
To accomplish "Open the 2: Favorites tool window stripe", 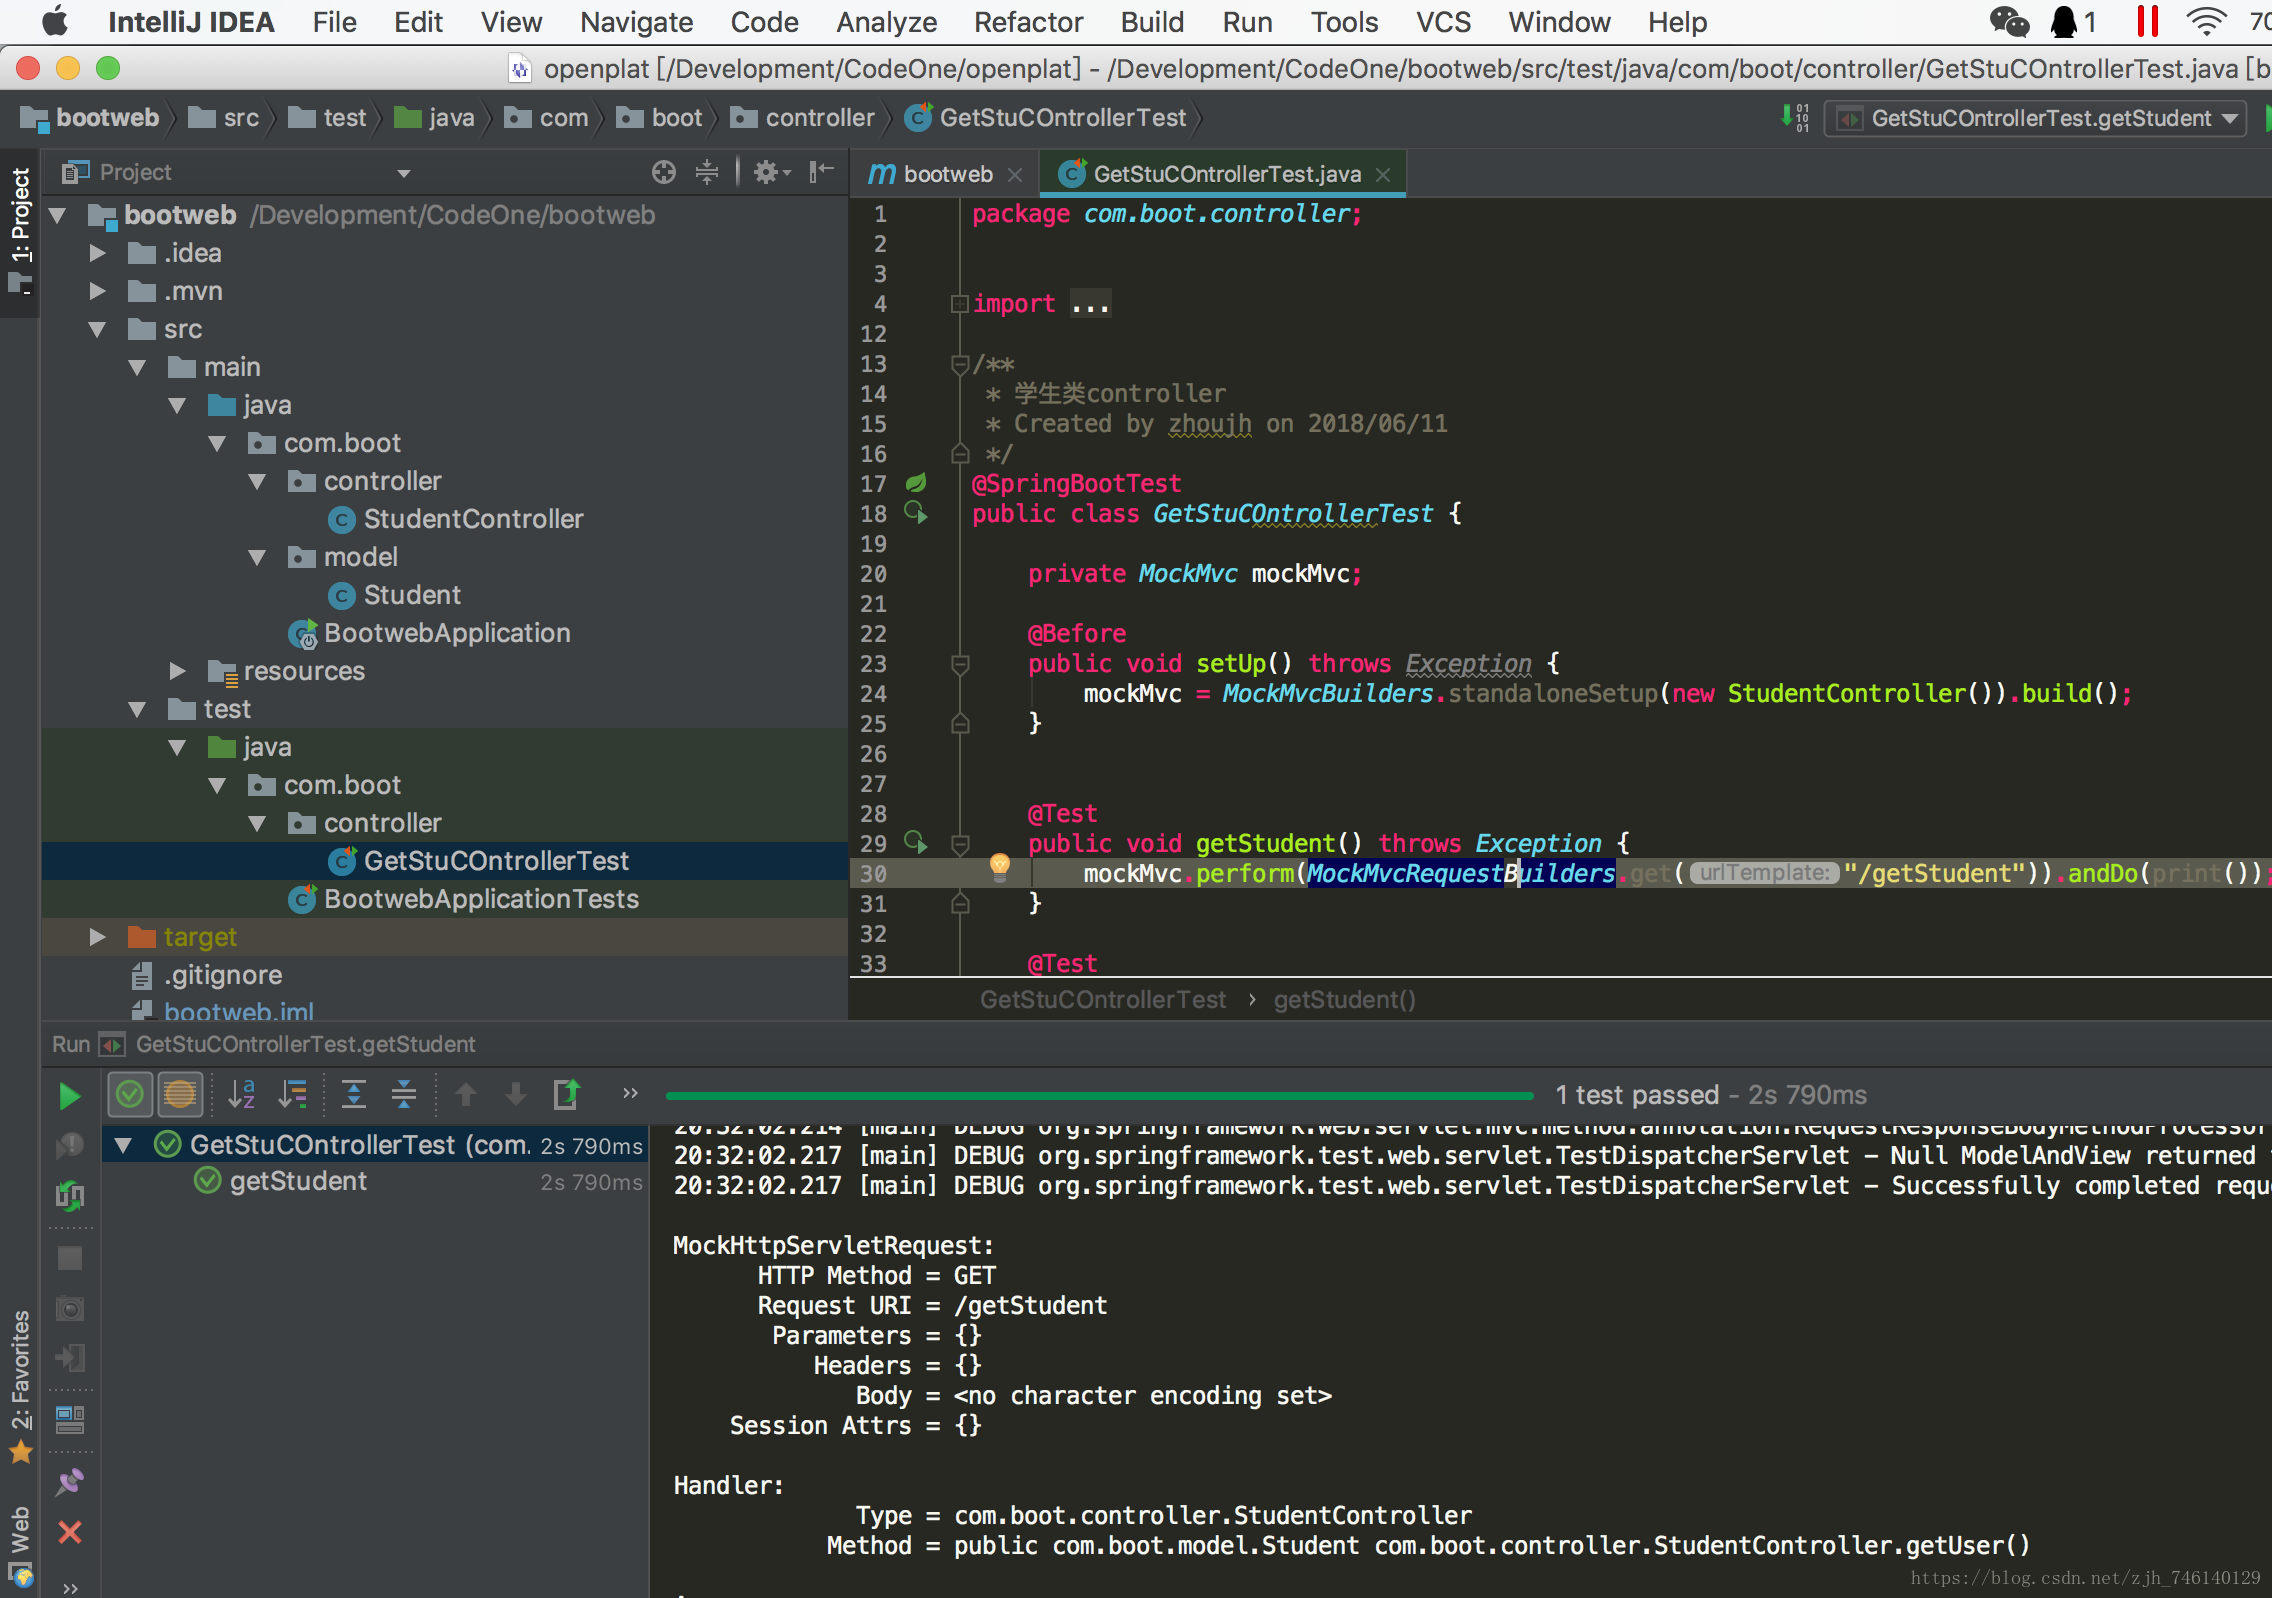I will 20,1386.
